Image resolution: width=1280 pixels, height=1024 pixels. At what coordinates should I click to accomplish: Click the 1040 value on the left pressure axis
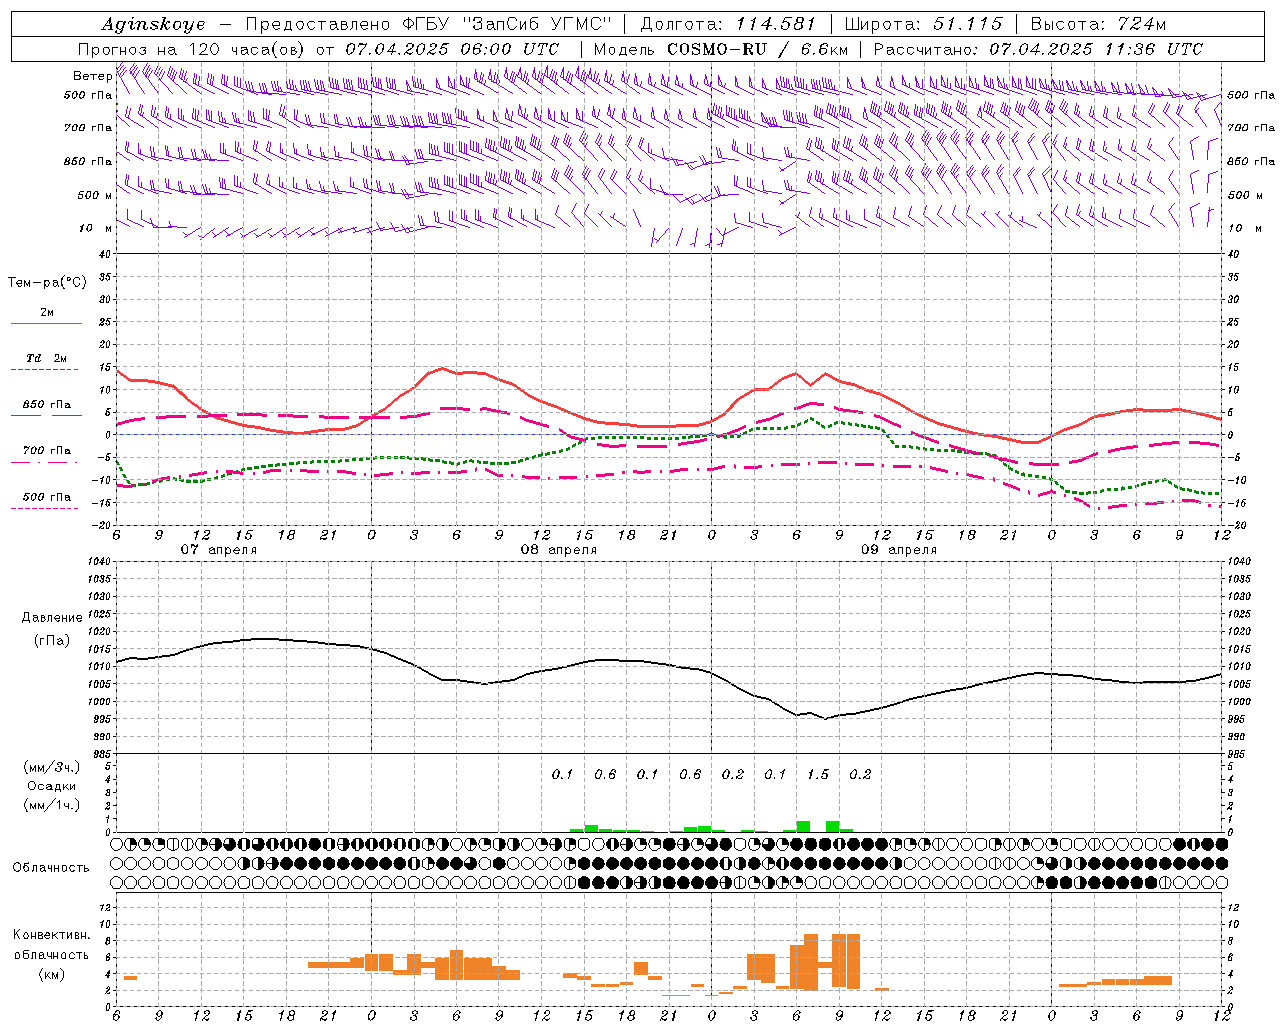97,561
